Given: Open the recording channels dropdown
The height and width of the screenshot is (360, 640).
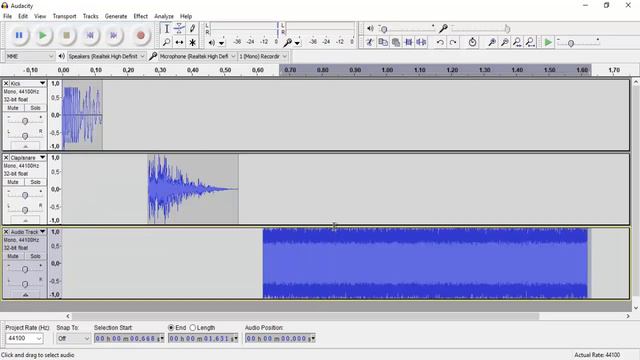Looking at the screenshot, I should coord(263,56).
